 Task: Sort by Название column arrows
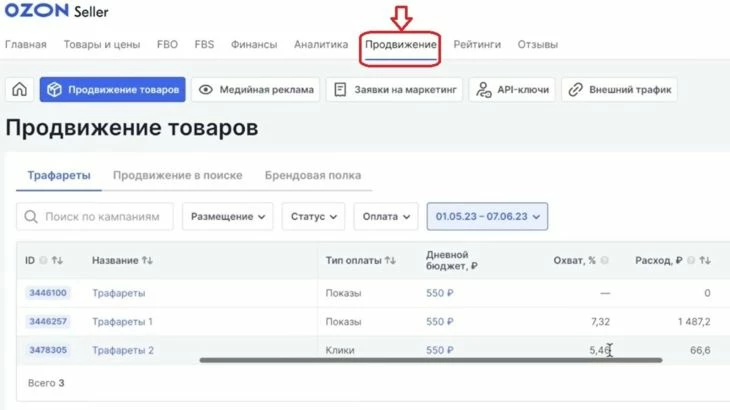point(147,260)
